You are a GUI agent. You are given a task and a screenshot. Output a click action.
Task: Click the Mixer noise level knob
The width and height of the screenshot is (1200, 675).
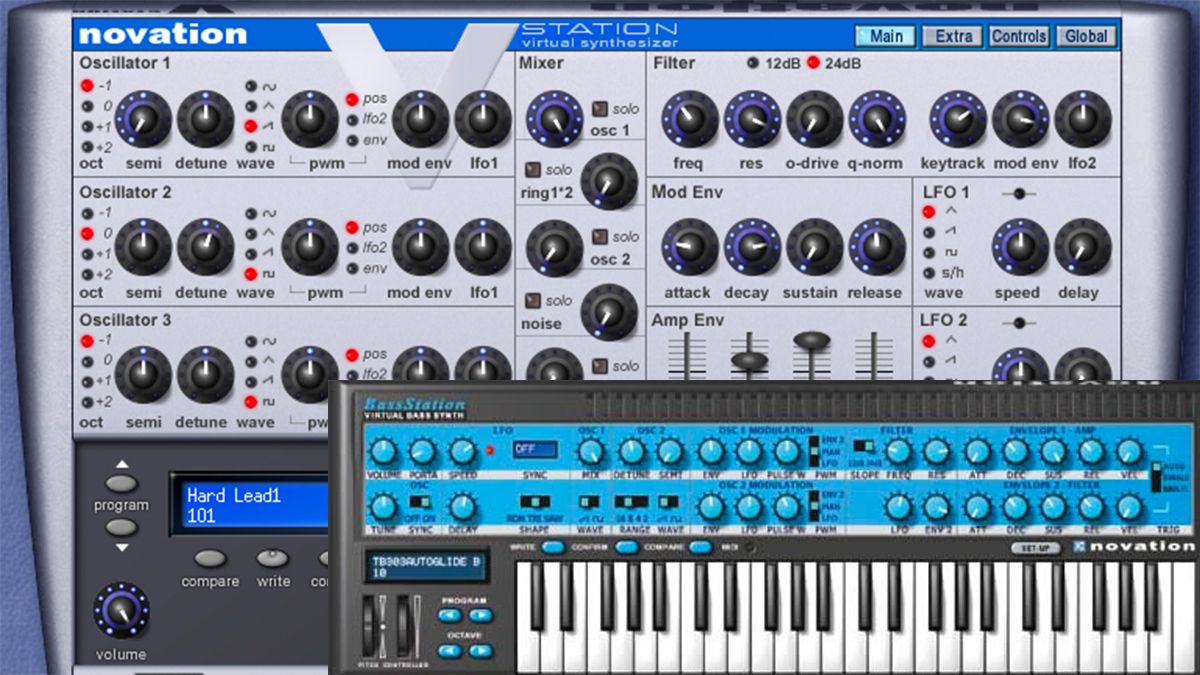coord(609,312)
